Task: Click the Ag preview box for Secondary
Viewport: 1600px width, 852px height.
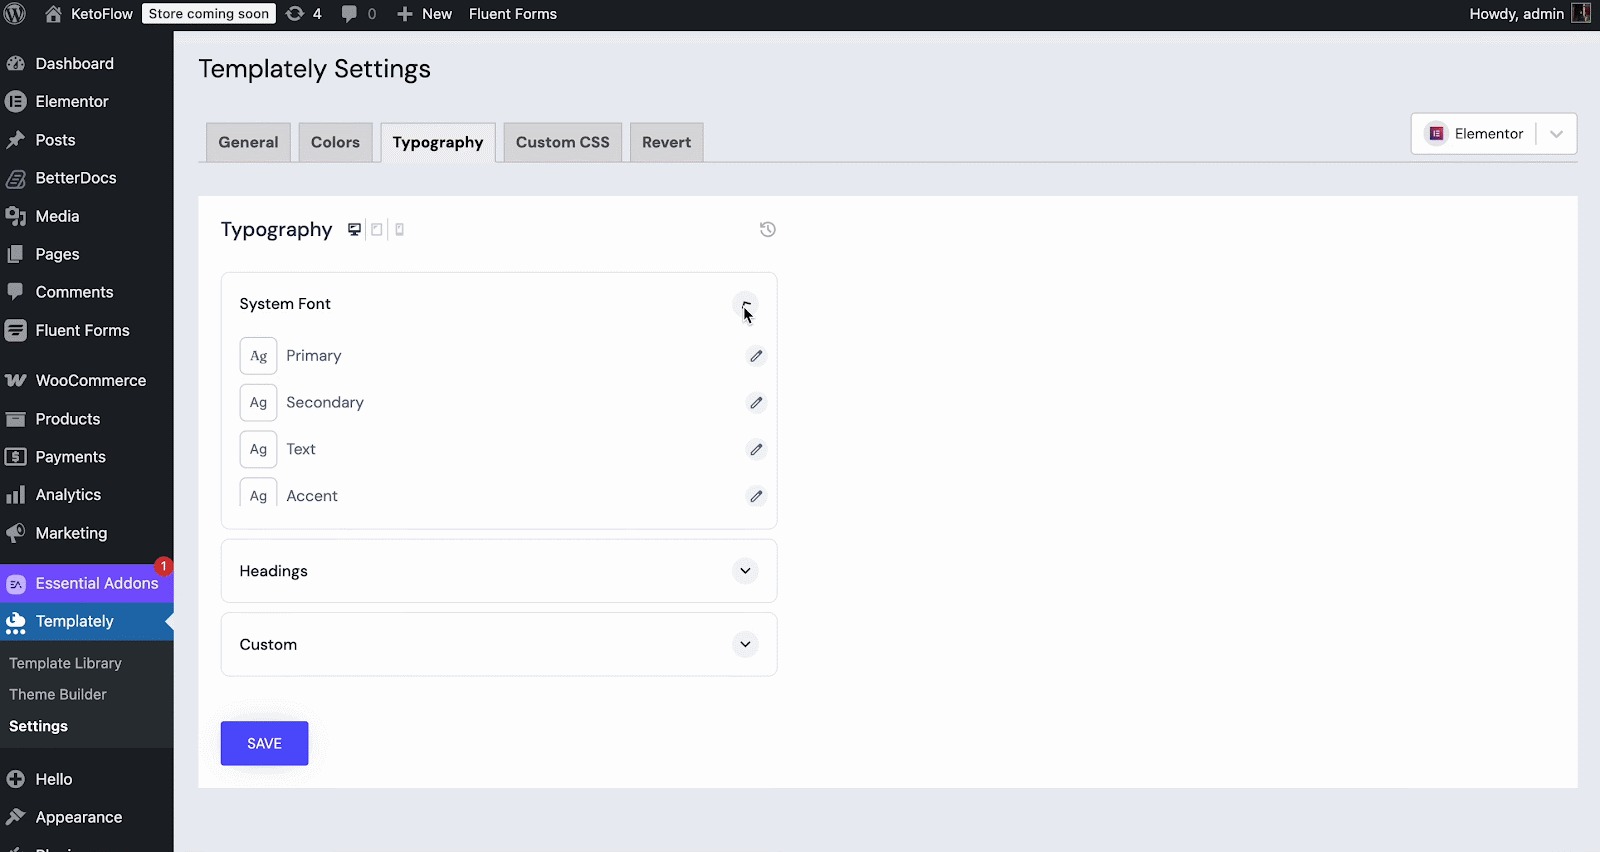Action: pyautogui.click(x=258, y=403)
